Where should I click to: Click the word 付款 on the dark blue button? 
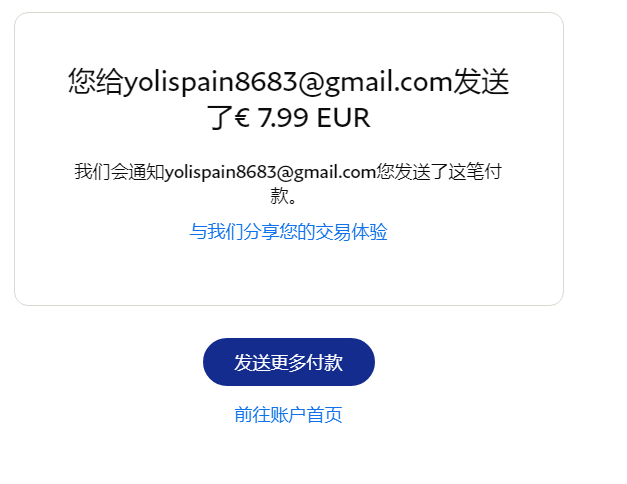pyautogui.click(x=325, y=362)
